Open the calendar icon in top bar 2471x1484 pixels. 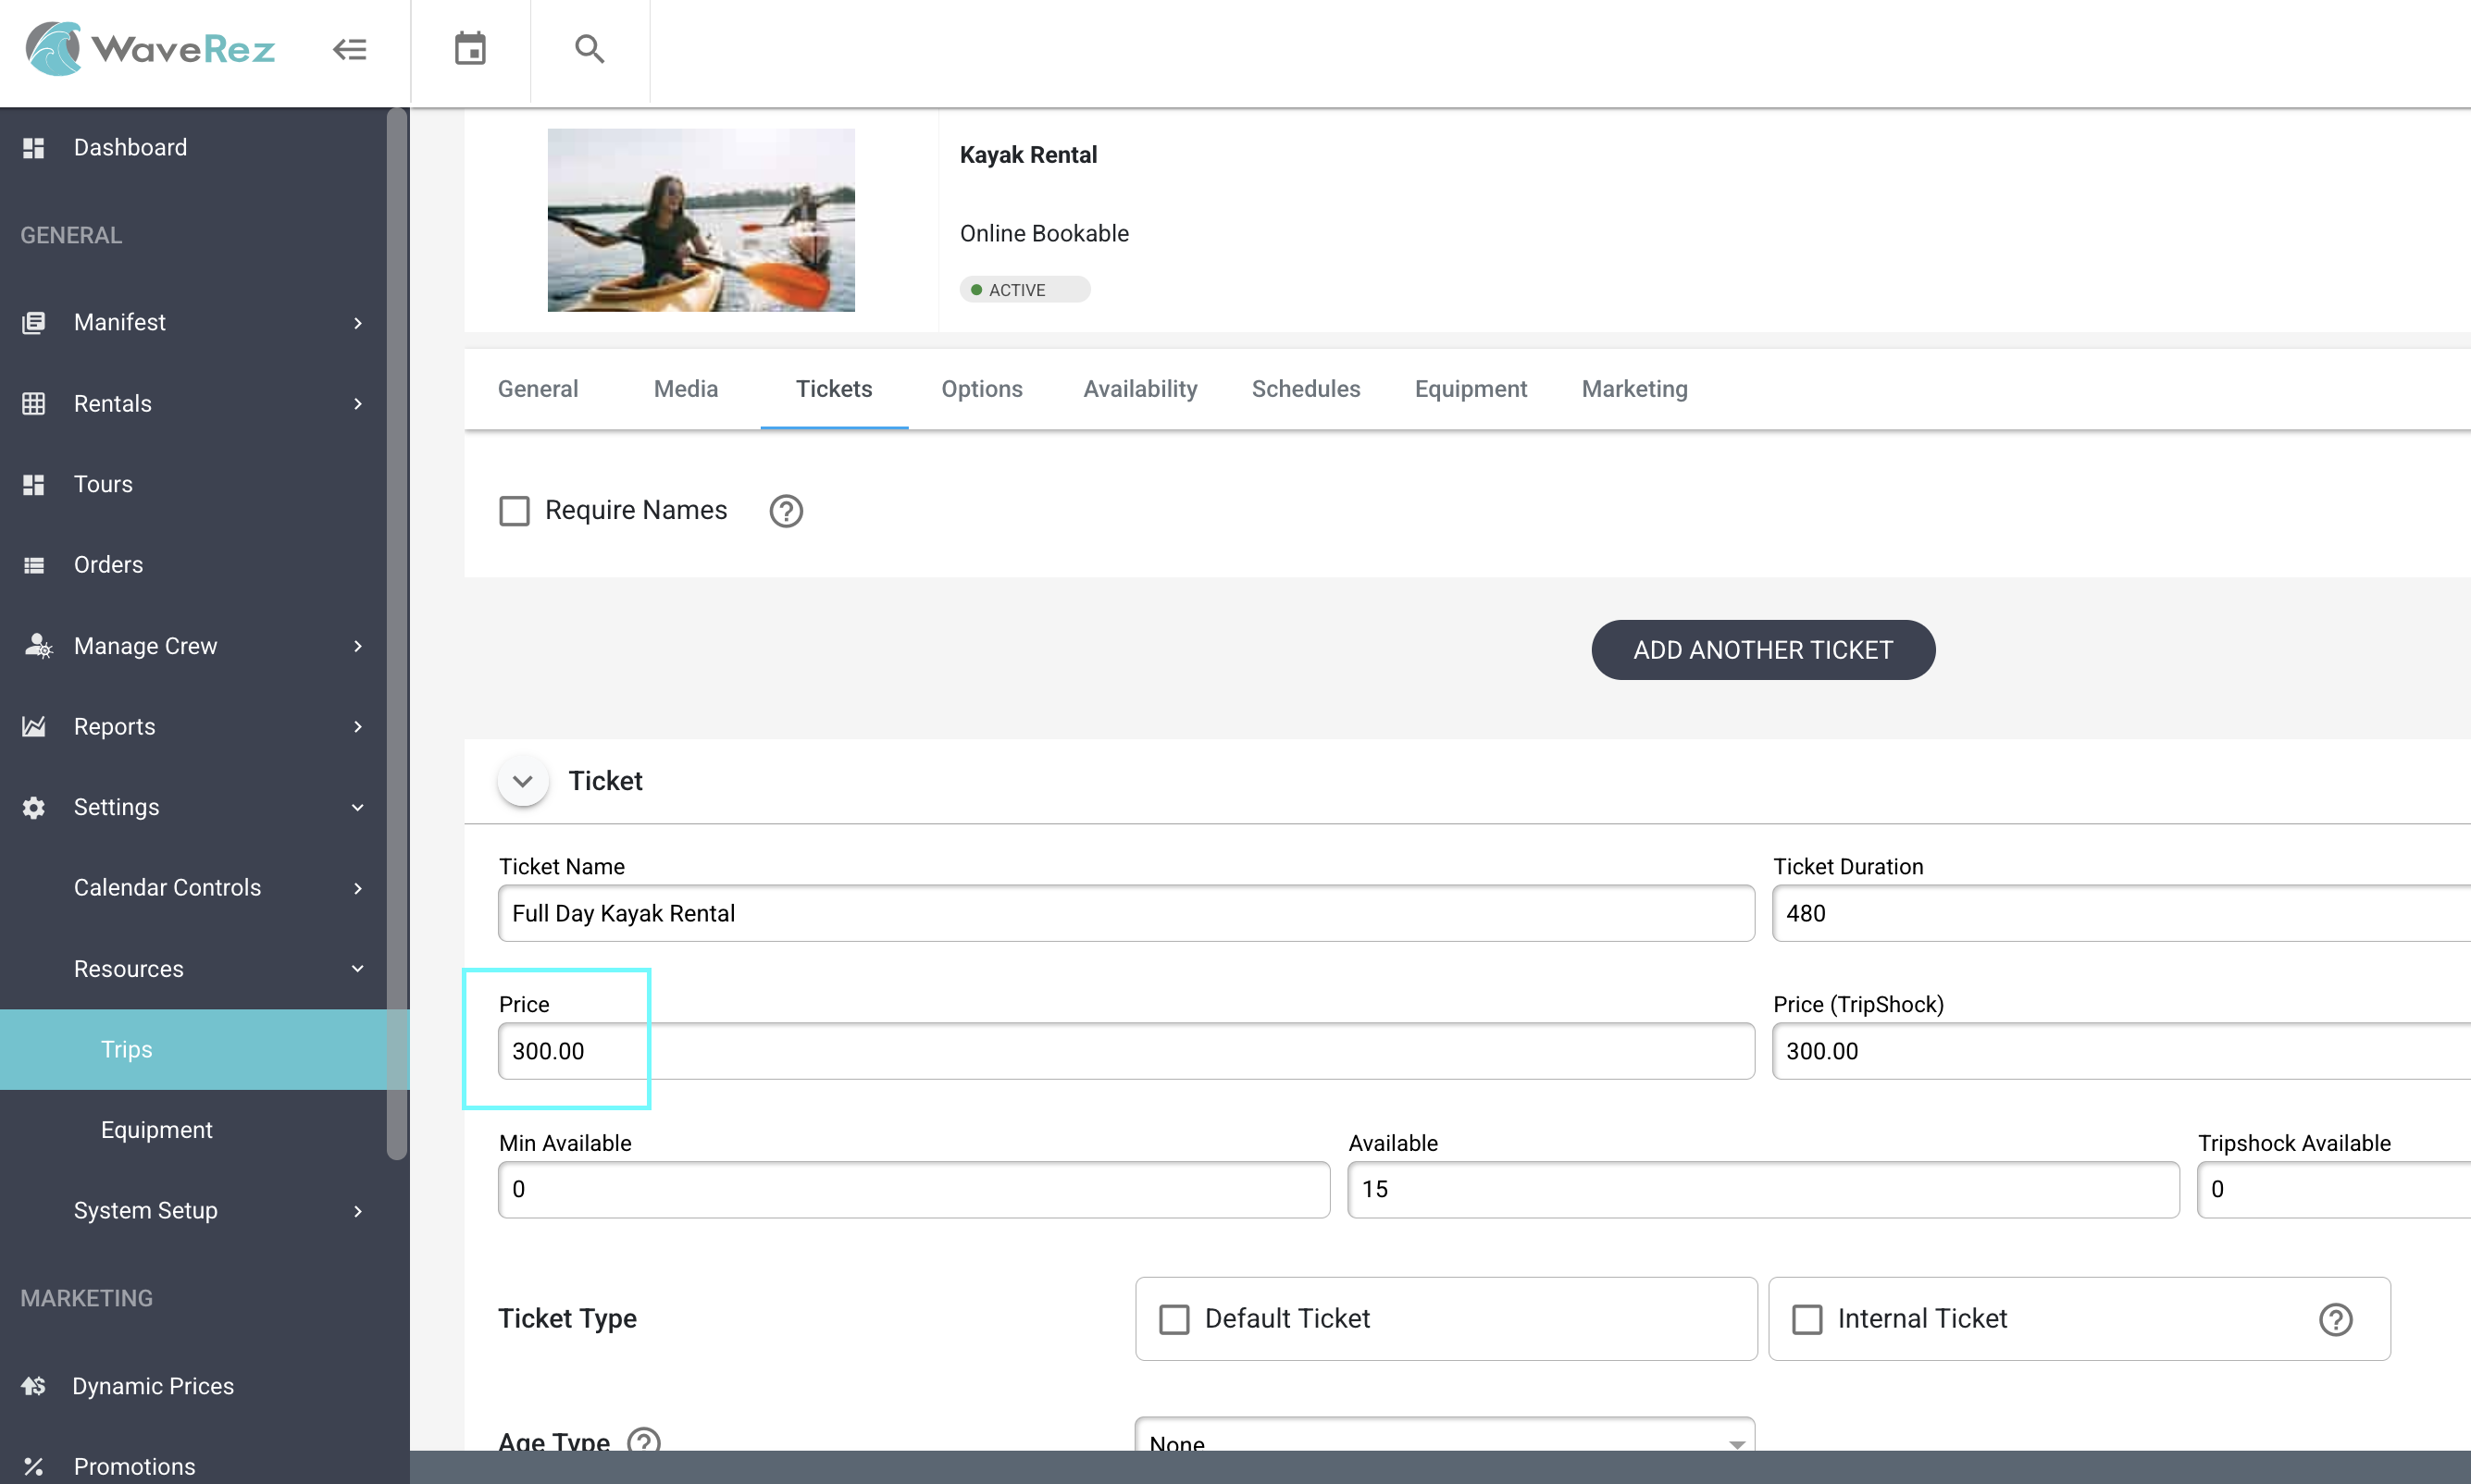tap(470, 48)
